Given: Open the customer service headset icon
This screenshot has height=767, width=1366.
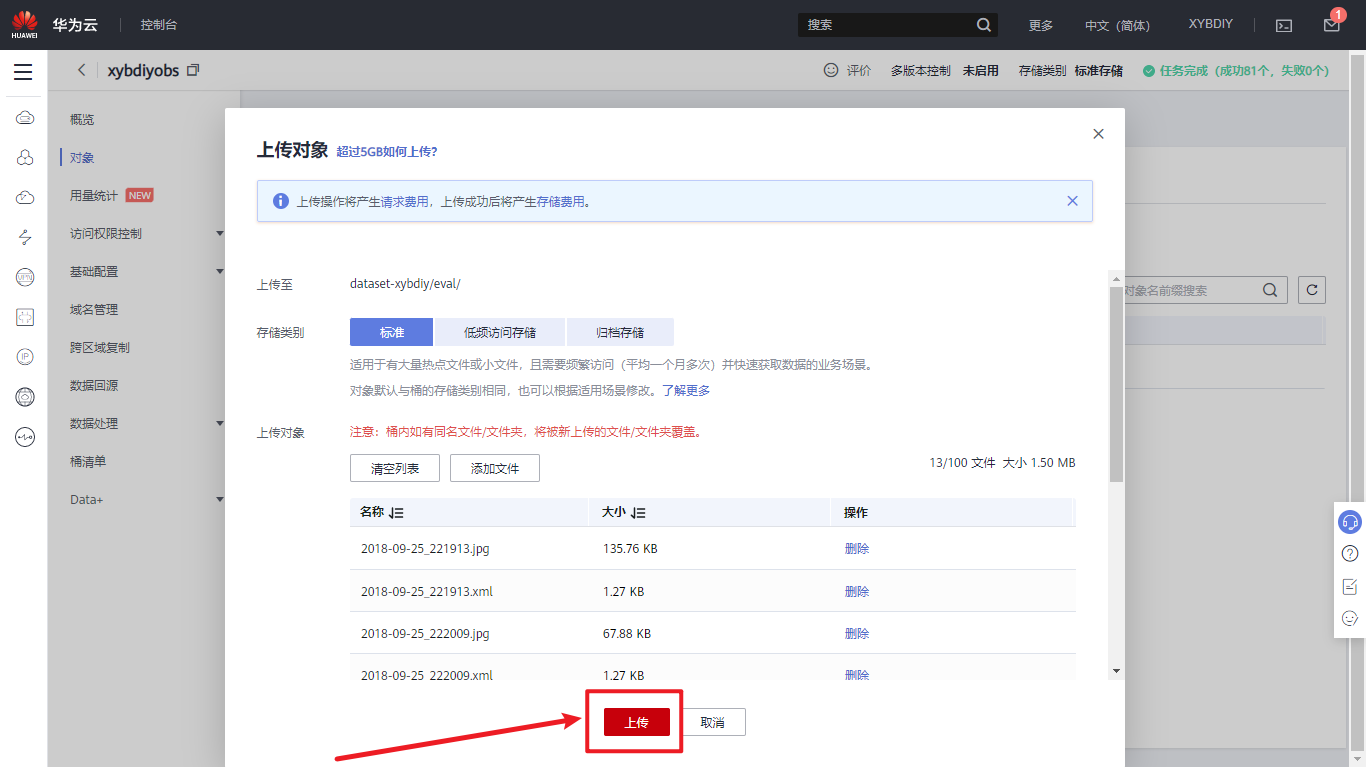Looking at the screenshot, I should click(x=1350, y=521).
